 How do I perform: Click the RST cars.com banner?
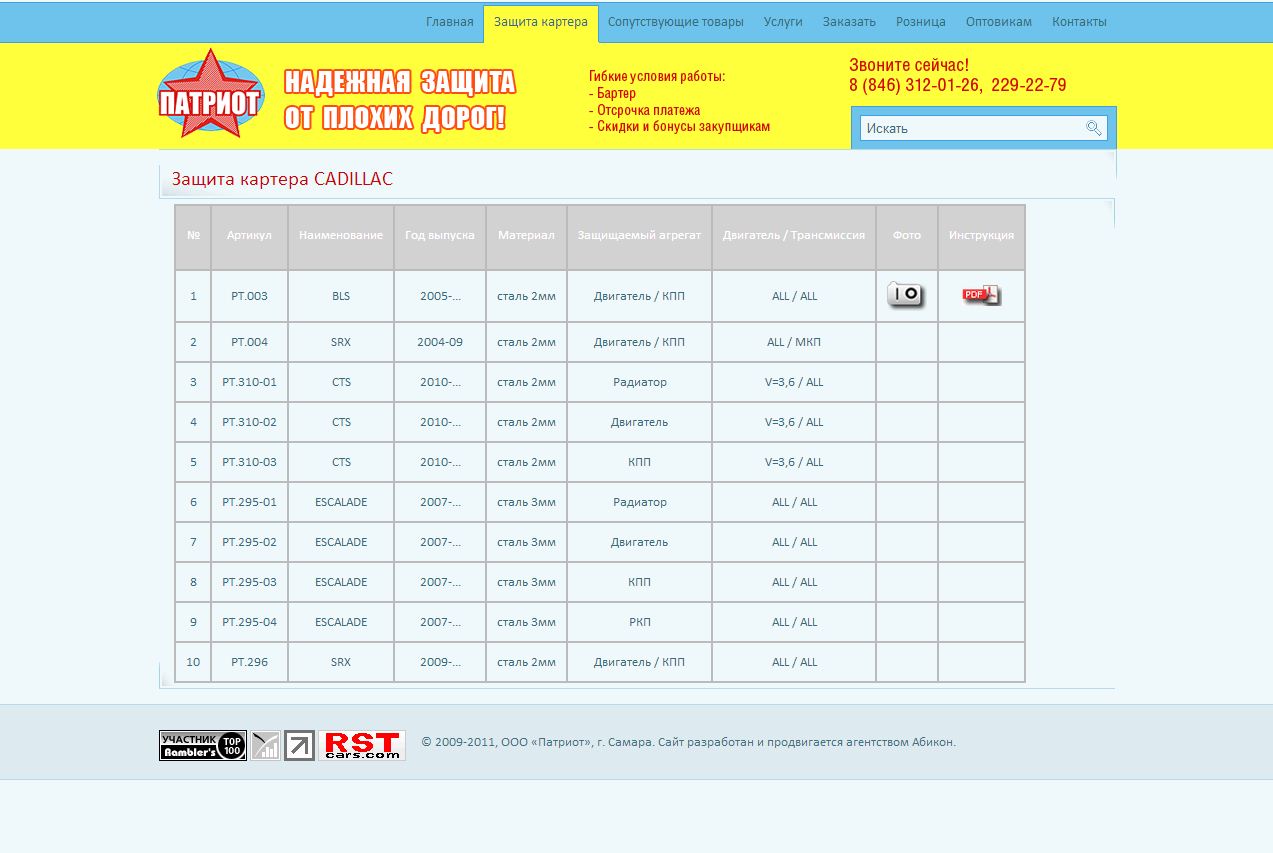click(x=363, y=745)
